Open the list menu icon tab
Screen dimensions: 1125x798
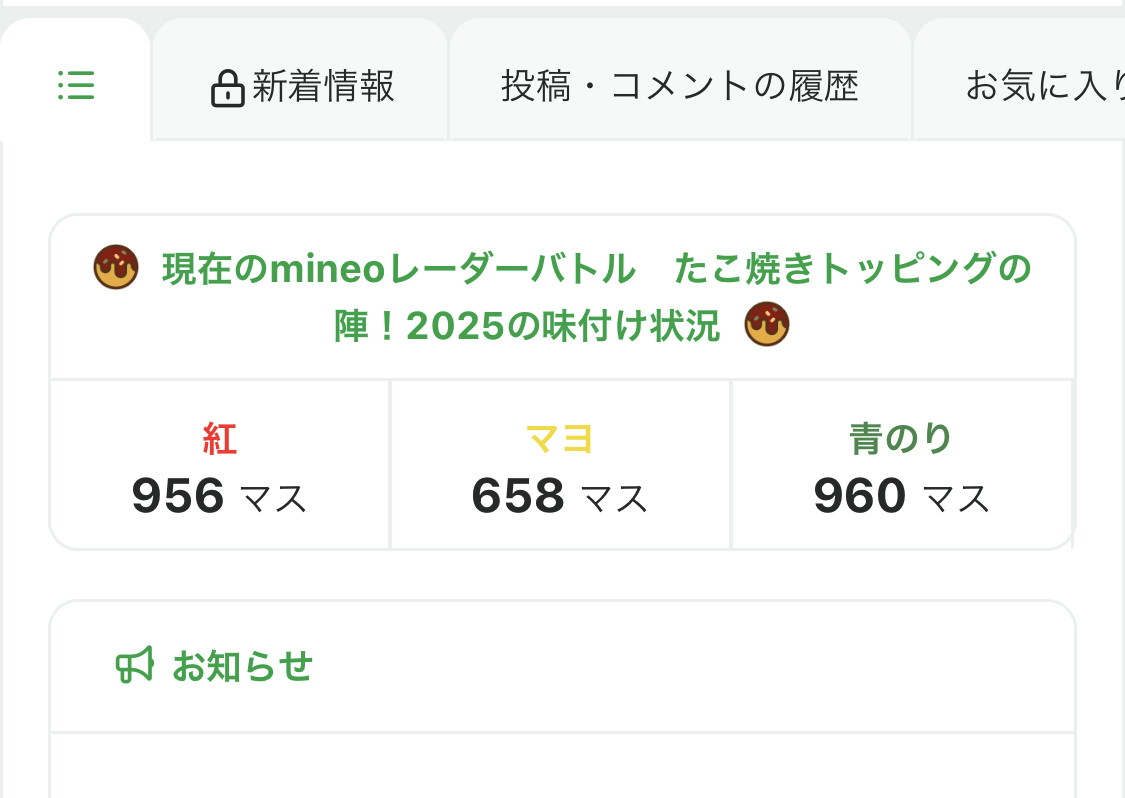point(76,86)
